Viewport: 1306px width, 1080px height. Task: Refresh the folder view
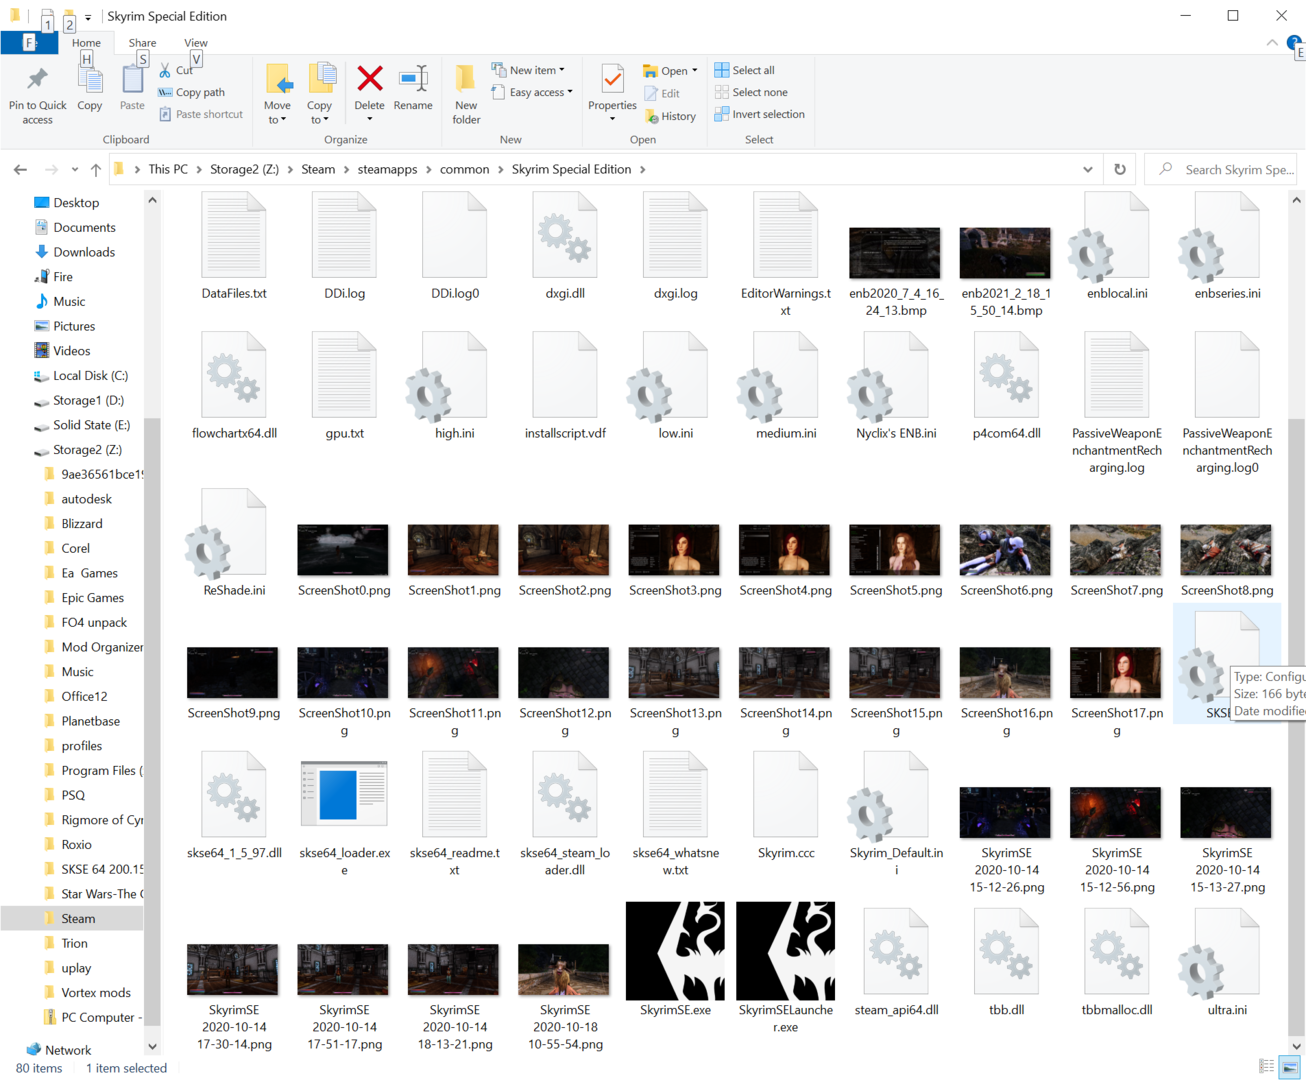[x=1120, y=170]
